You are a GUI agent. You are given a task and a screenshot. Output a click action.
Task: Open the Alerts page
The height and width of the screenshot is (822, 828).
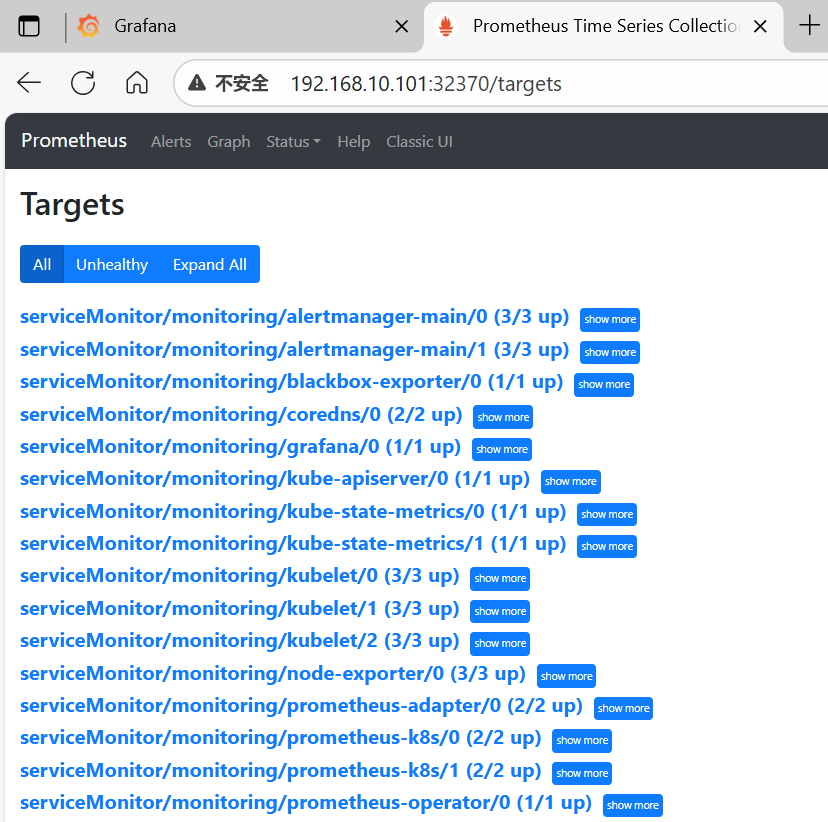(x=171, y=141)
